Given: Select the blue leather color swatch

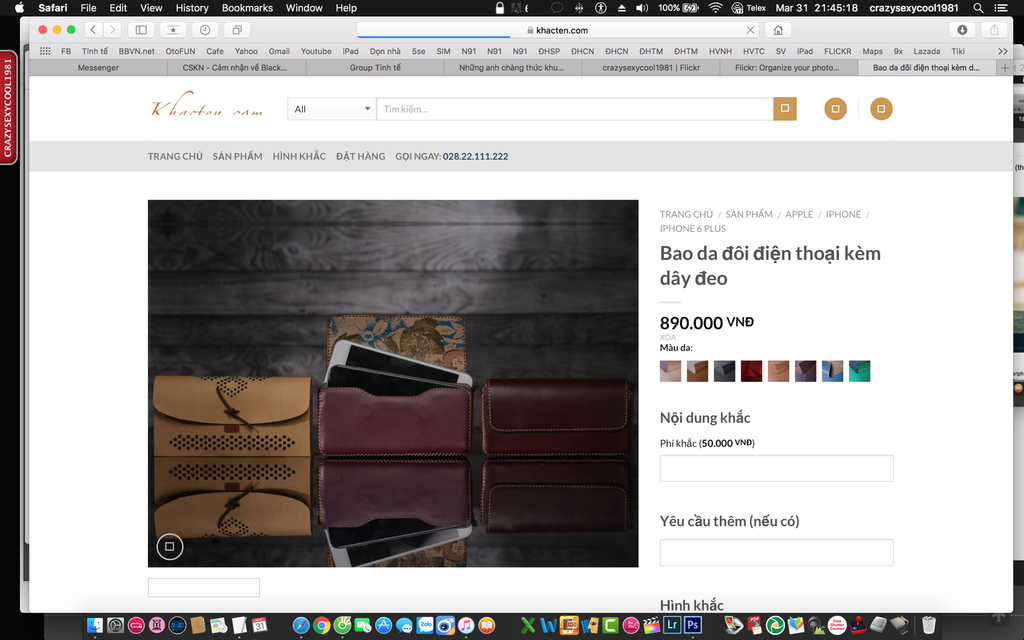Looking at the screenshot, I should click(x=833, y=371).
